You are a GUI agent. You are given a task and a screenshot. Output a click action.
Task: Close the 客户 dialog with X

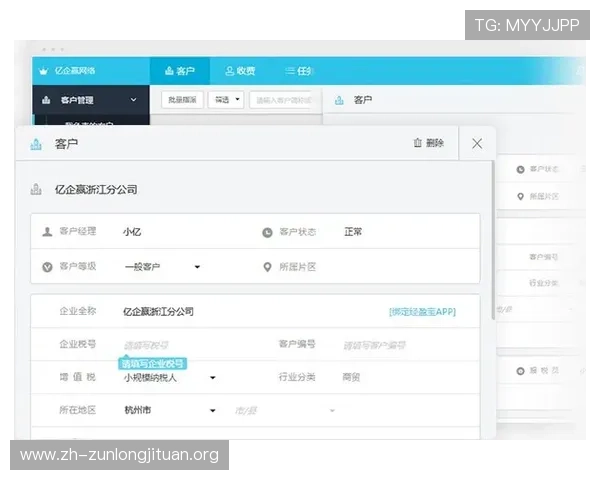[x=477, y=144]
